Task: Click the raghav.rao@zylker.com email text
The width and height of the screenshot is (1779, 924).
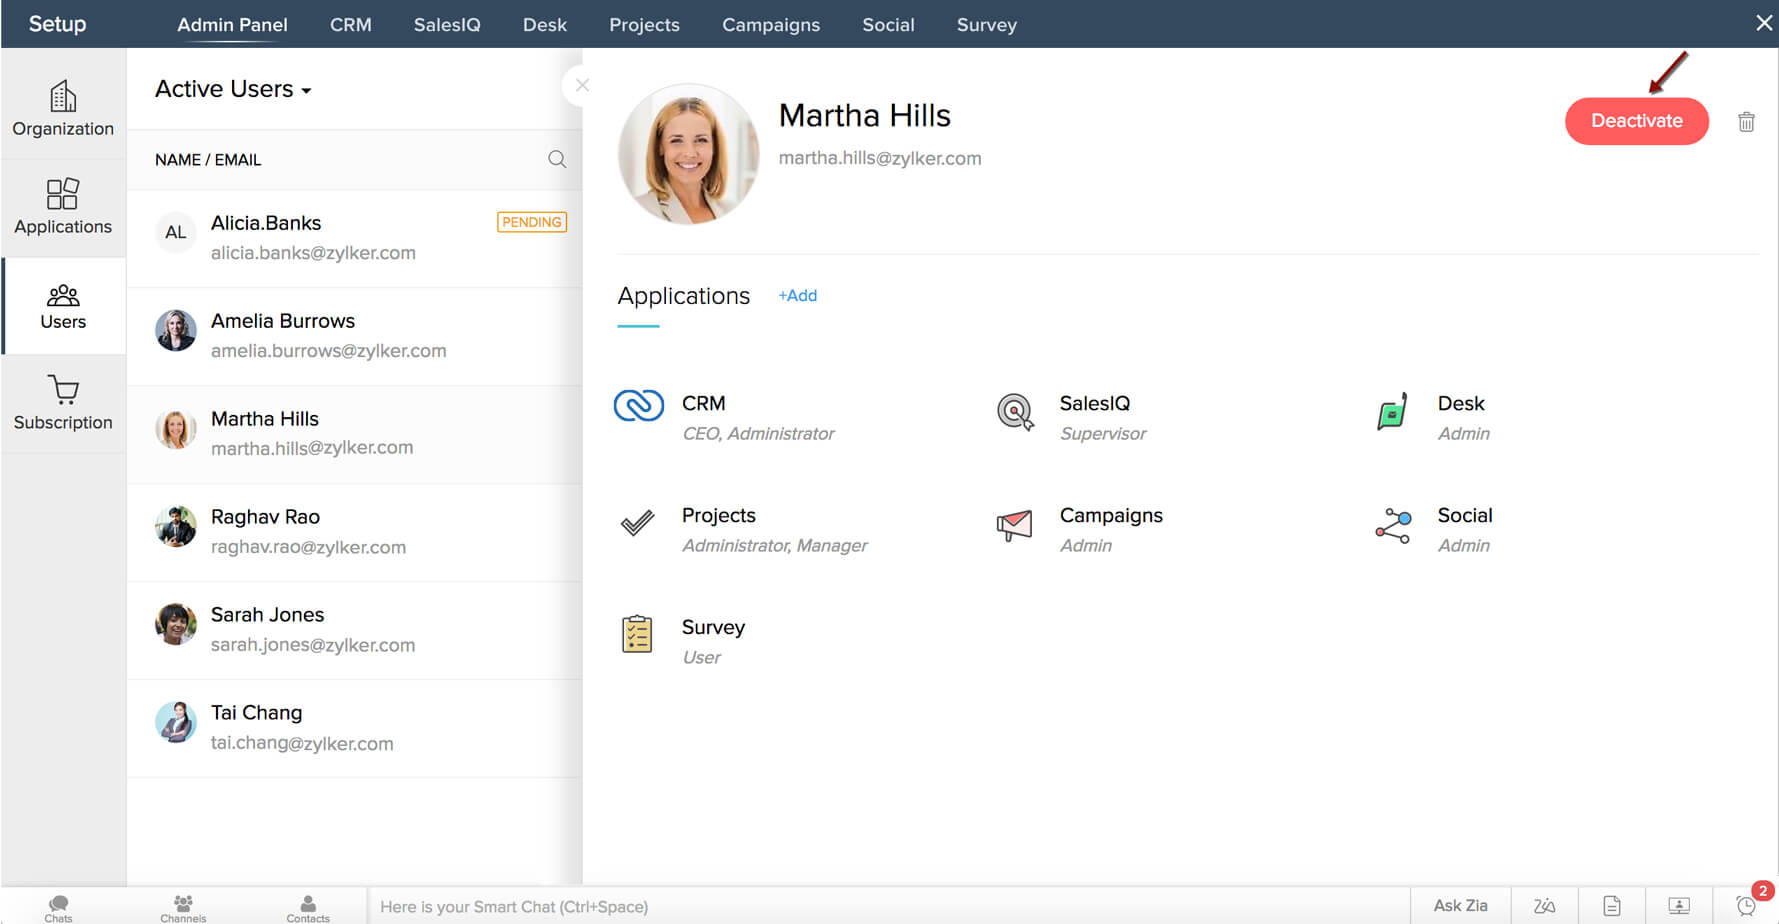Action: click(308, 547)
